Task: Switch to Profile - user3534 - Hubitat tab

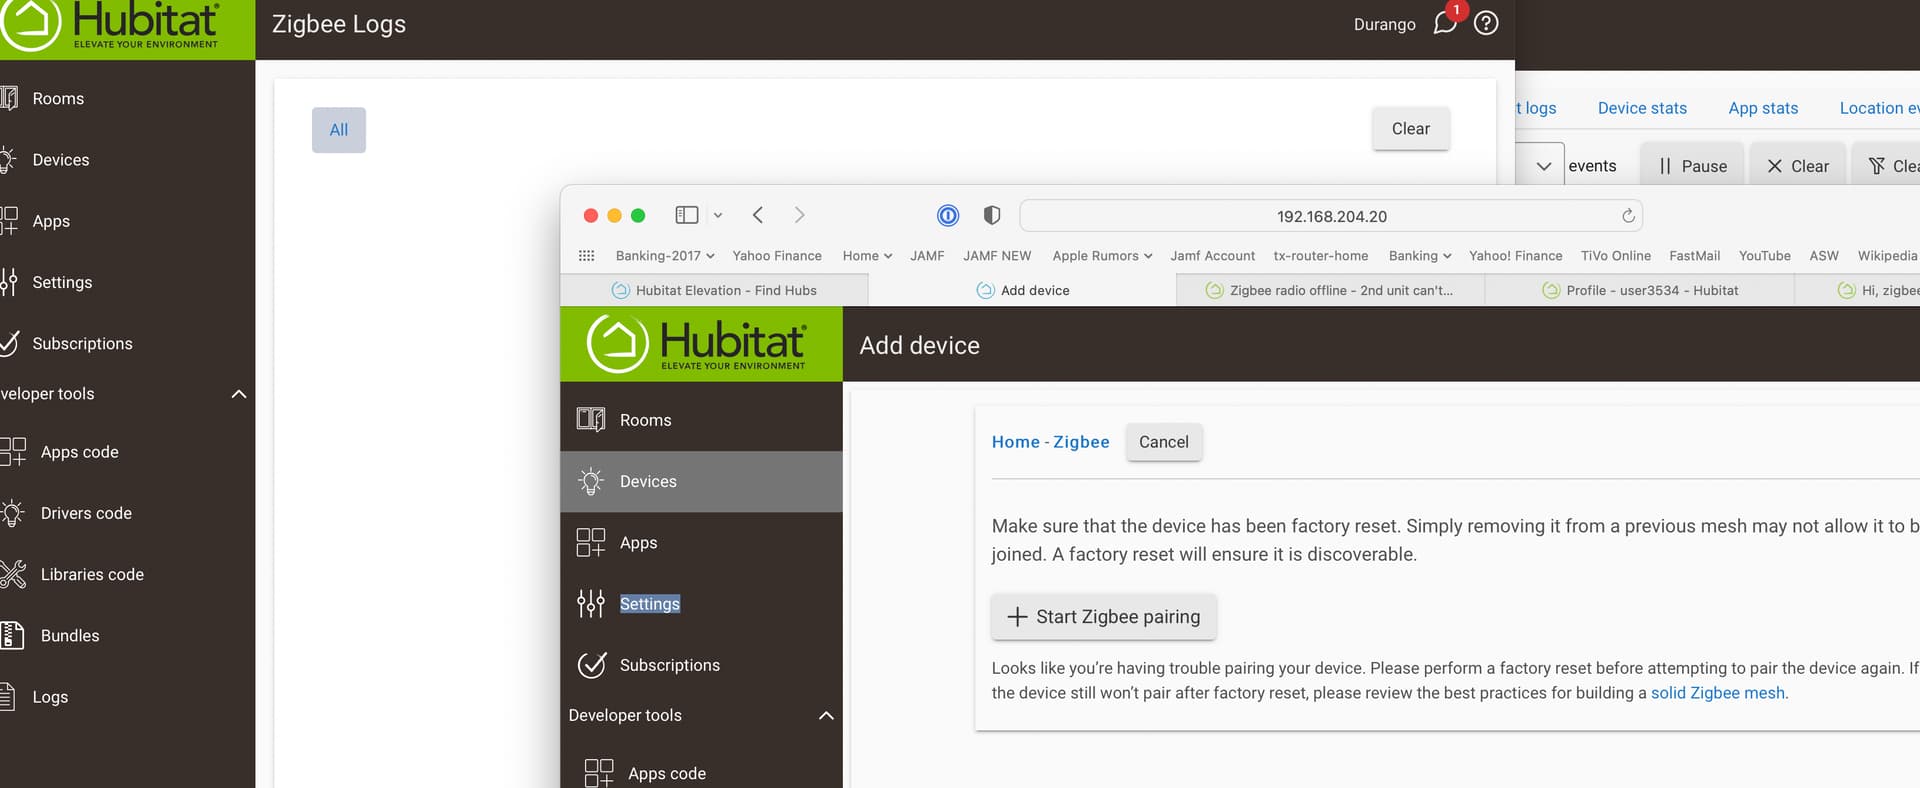Action: tap(1640, 290)
